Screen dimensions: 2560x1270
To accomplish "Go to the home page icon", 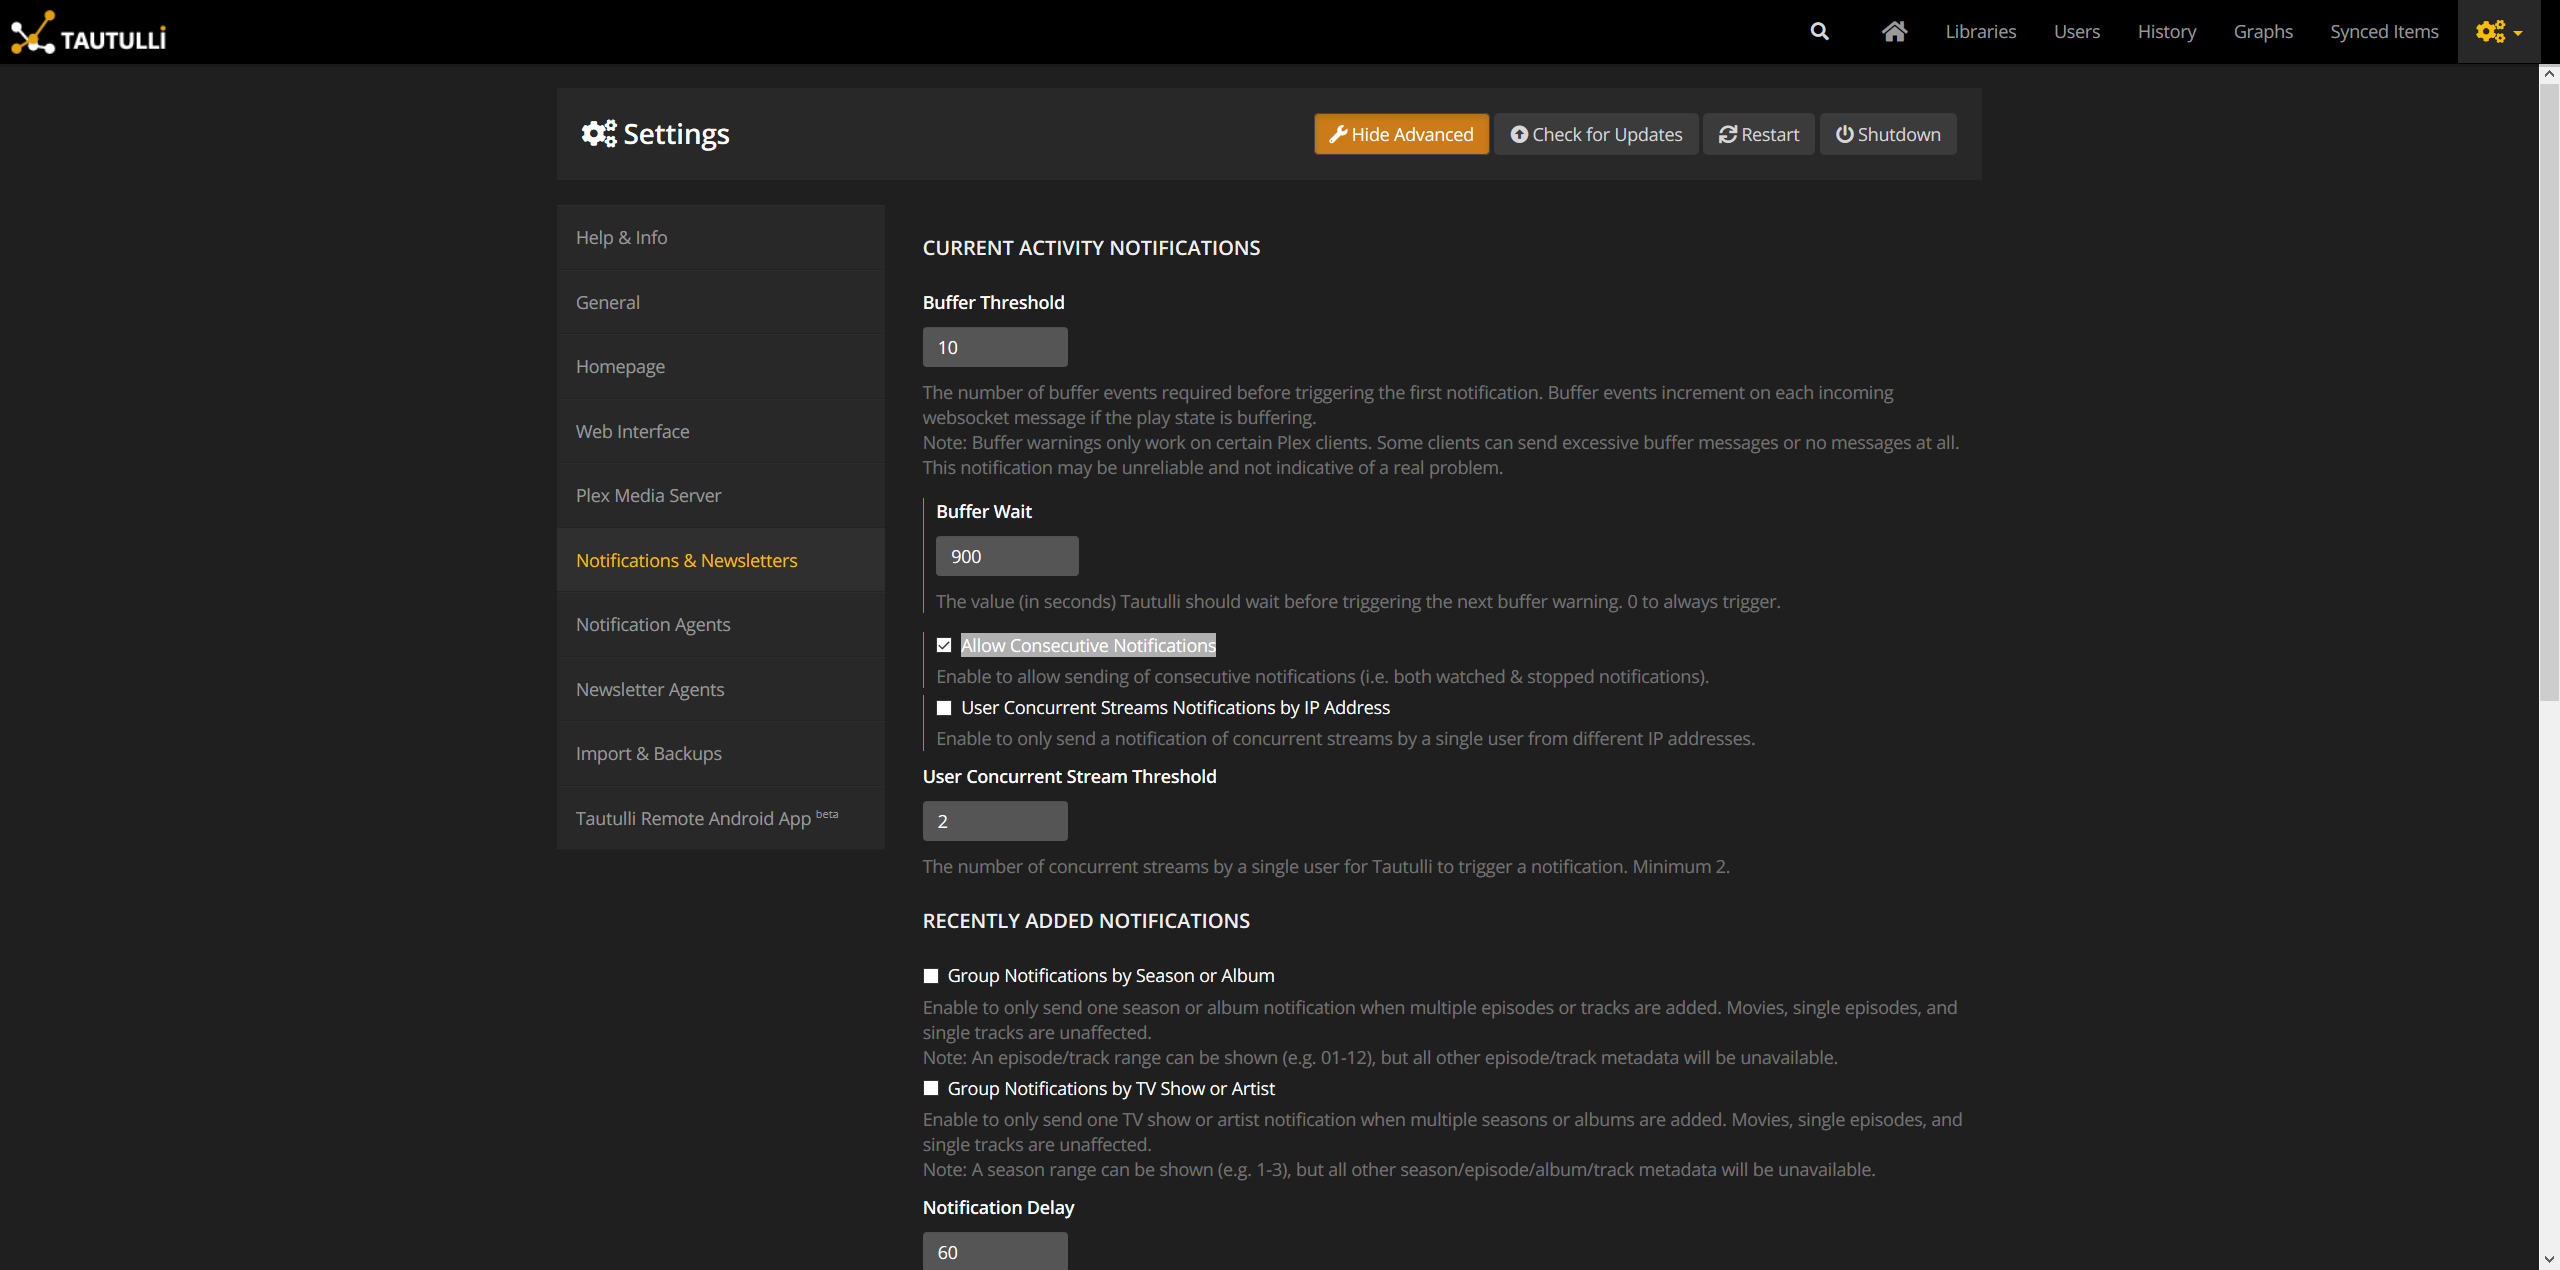I will (1894, 32).
